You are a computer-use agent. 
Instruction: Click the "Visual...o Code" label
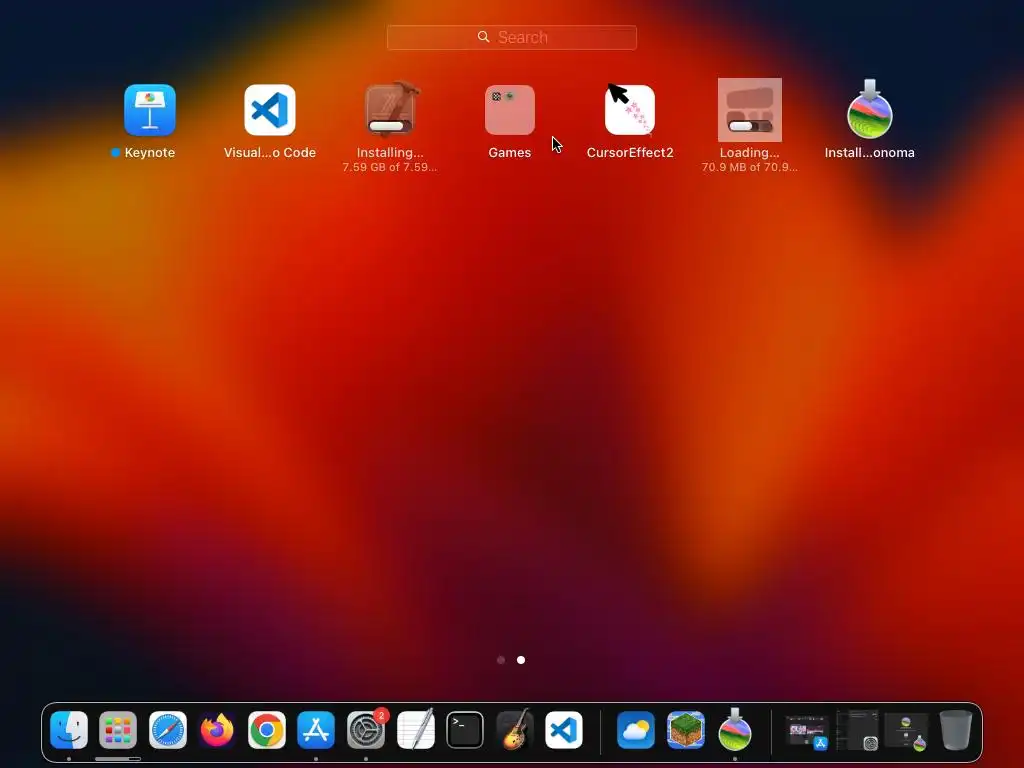pyautogui.click(x=270, y=152)
